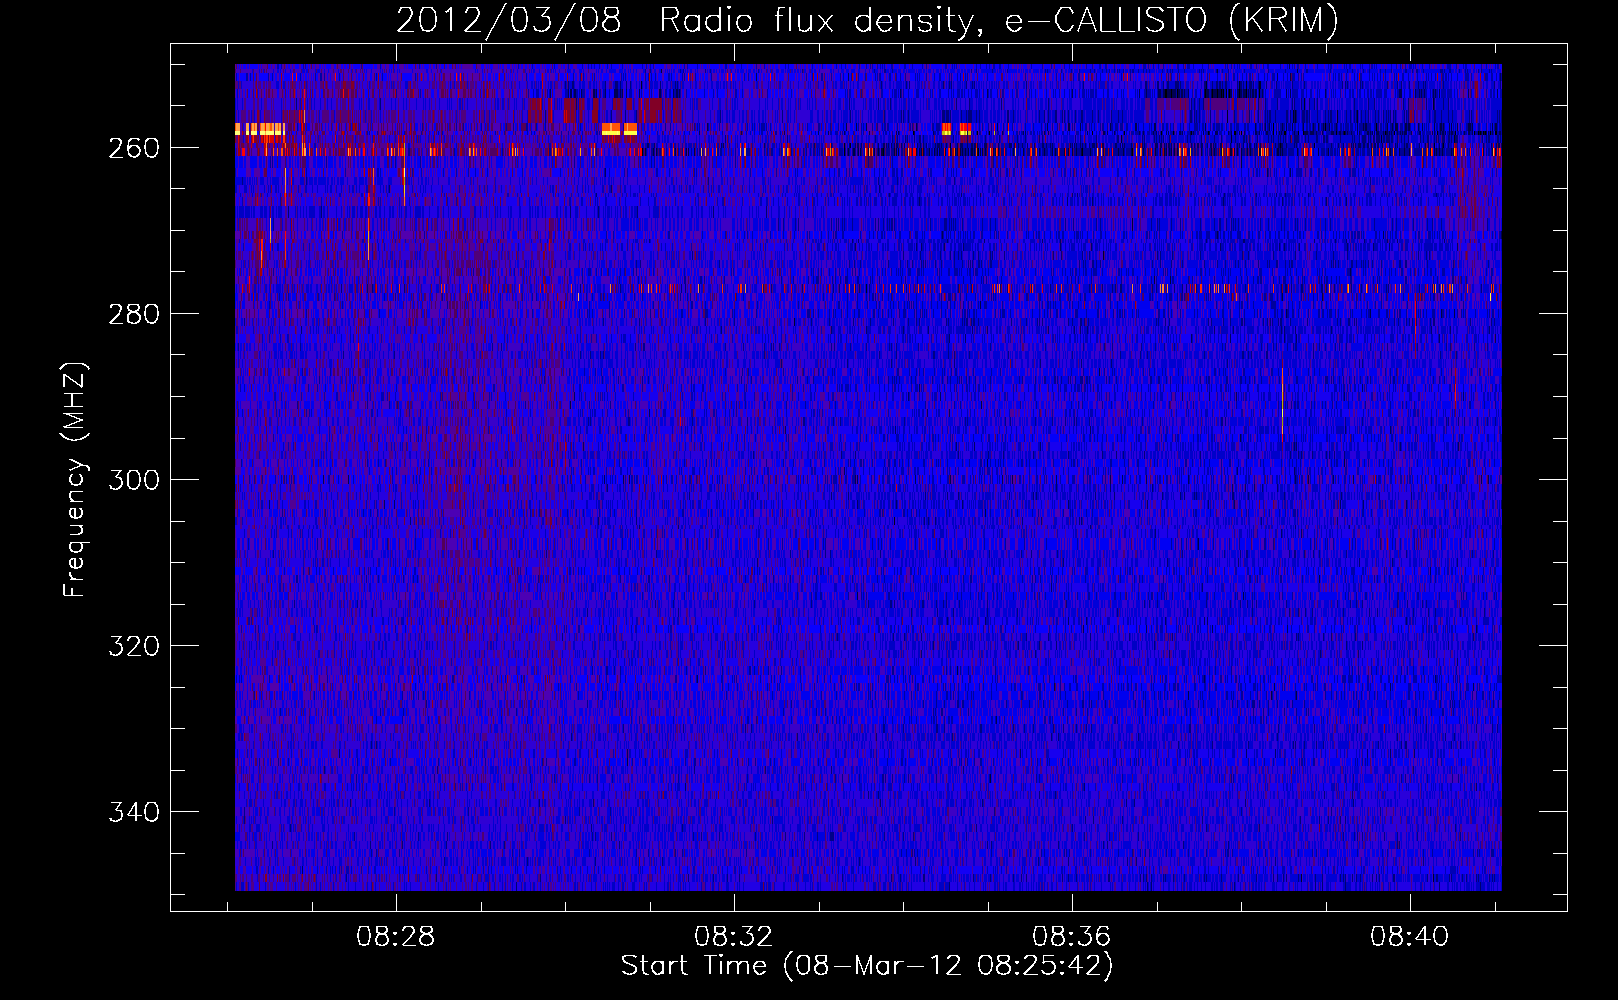Image resolution: width=1618 pixels, height=1000 pixels.
Task: Click the 08:32 time tick label
Action: point(734,937)
